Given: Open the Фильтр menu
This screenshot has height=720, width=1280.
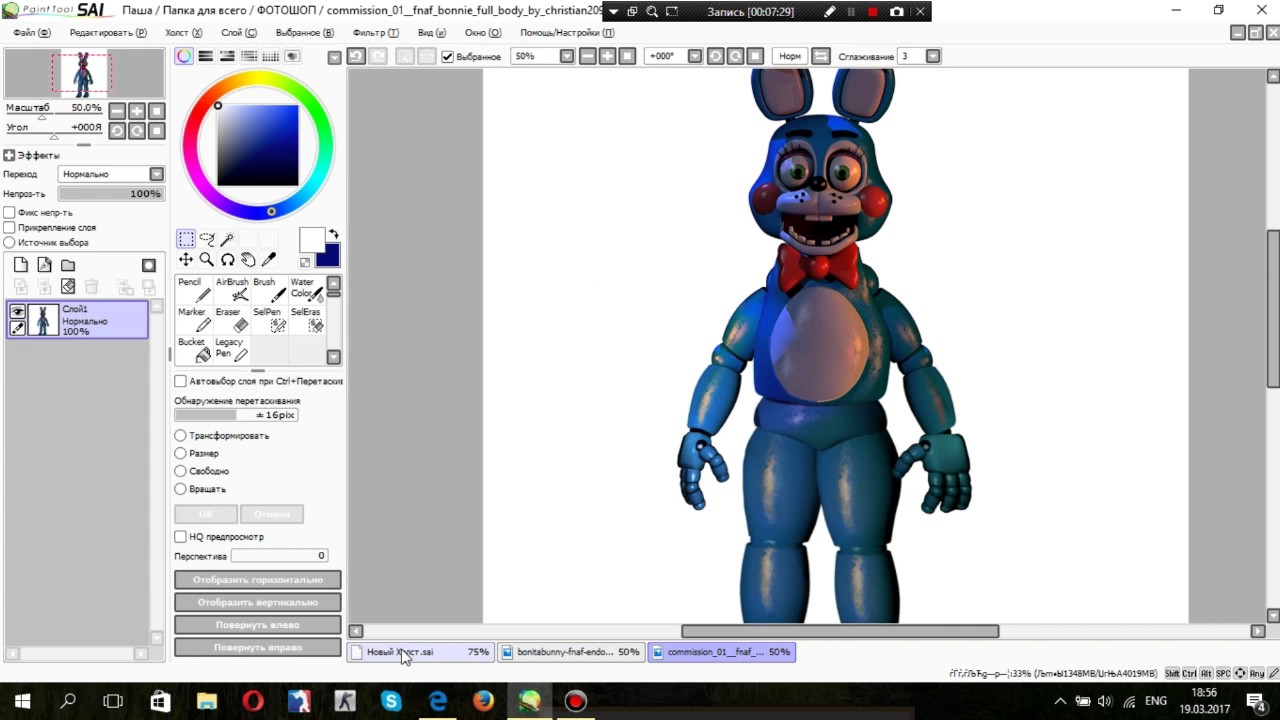Looking at the screenshot, I should 375,33.
